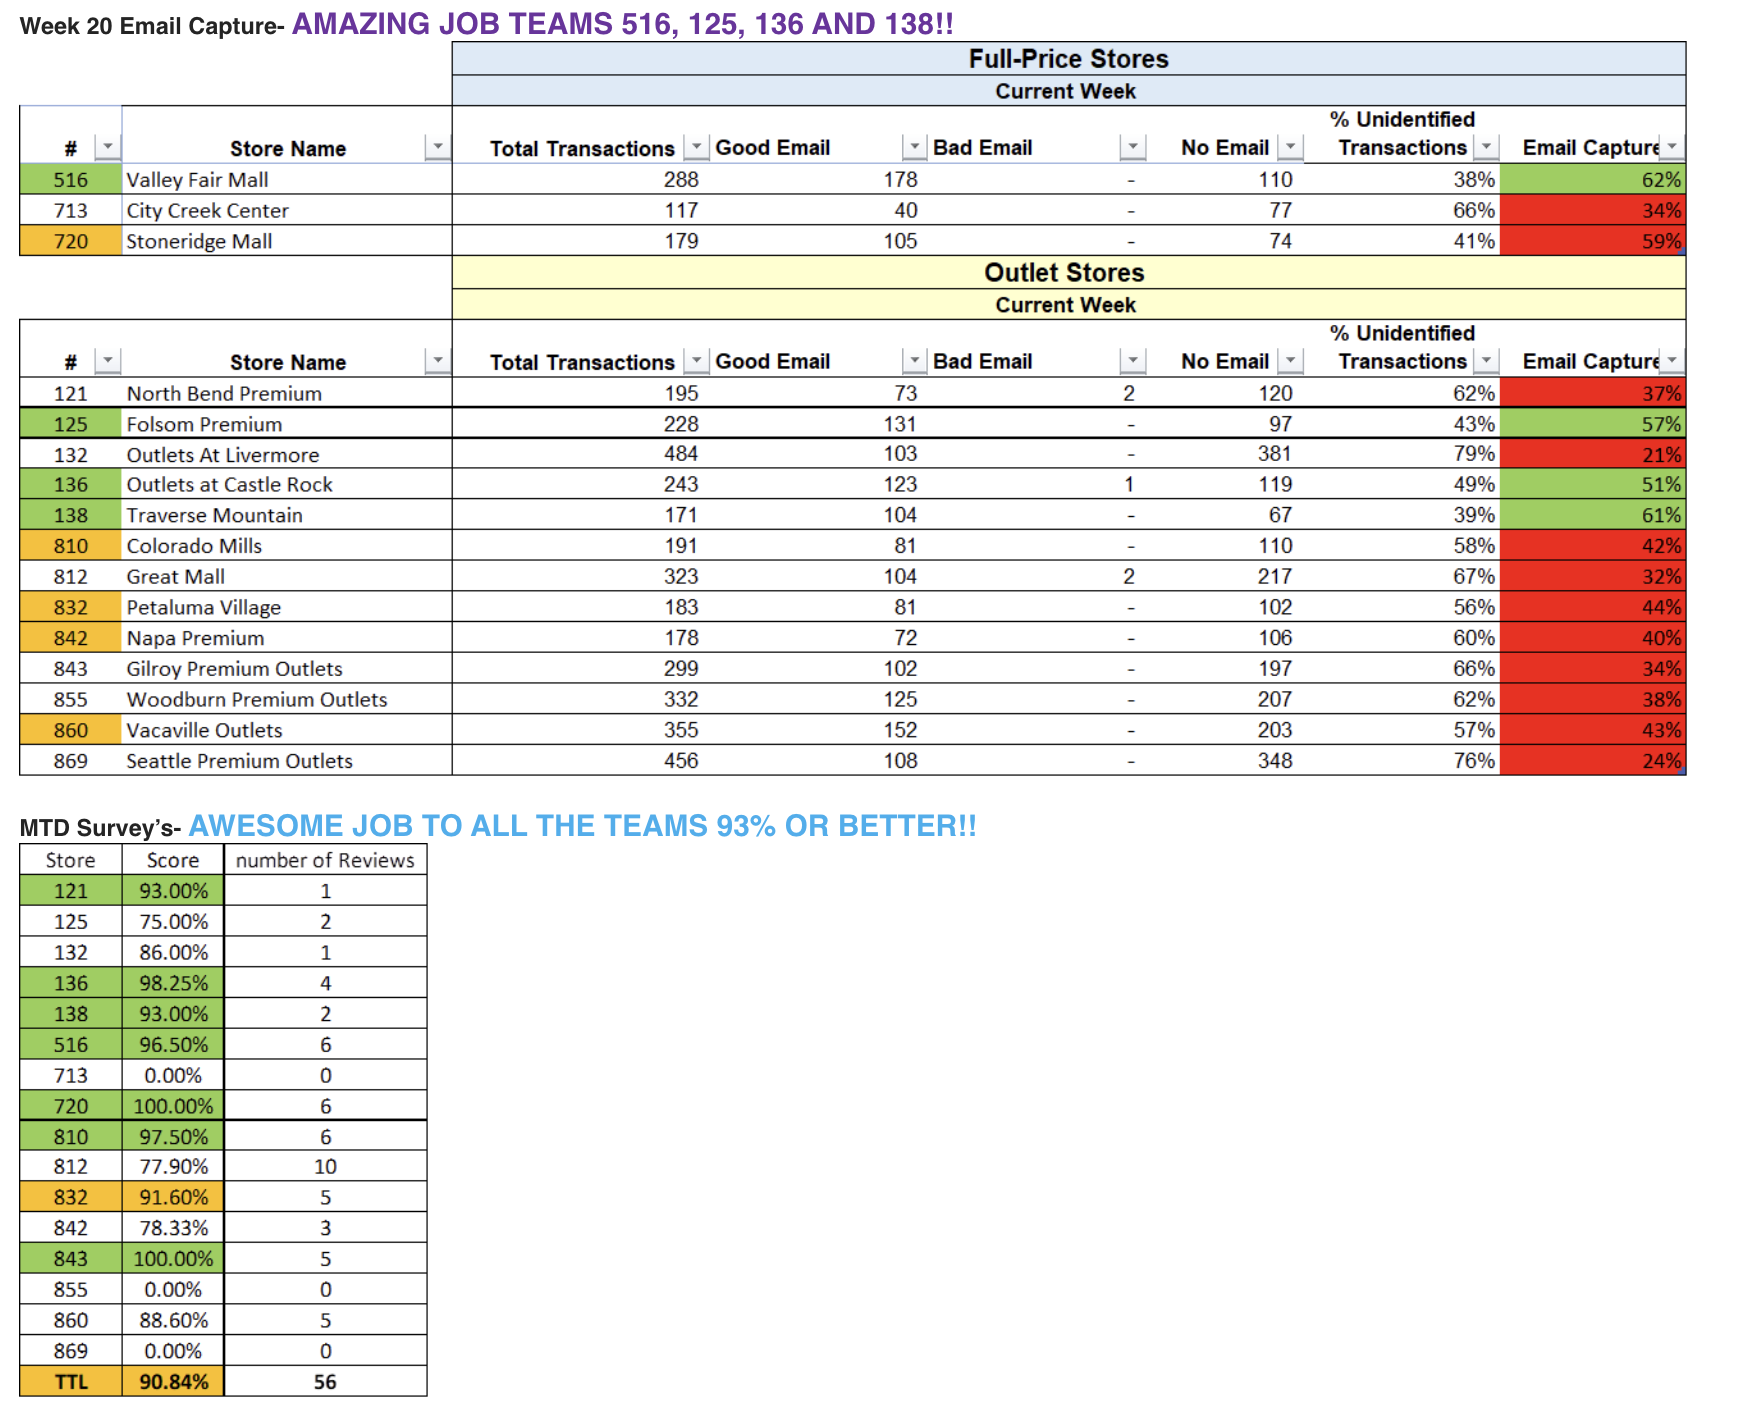Viewport: 1744px width, 1418px height.
Task: Select the 77.90% survey score for store 812
Action: (x=173, y=1166)
